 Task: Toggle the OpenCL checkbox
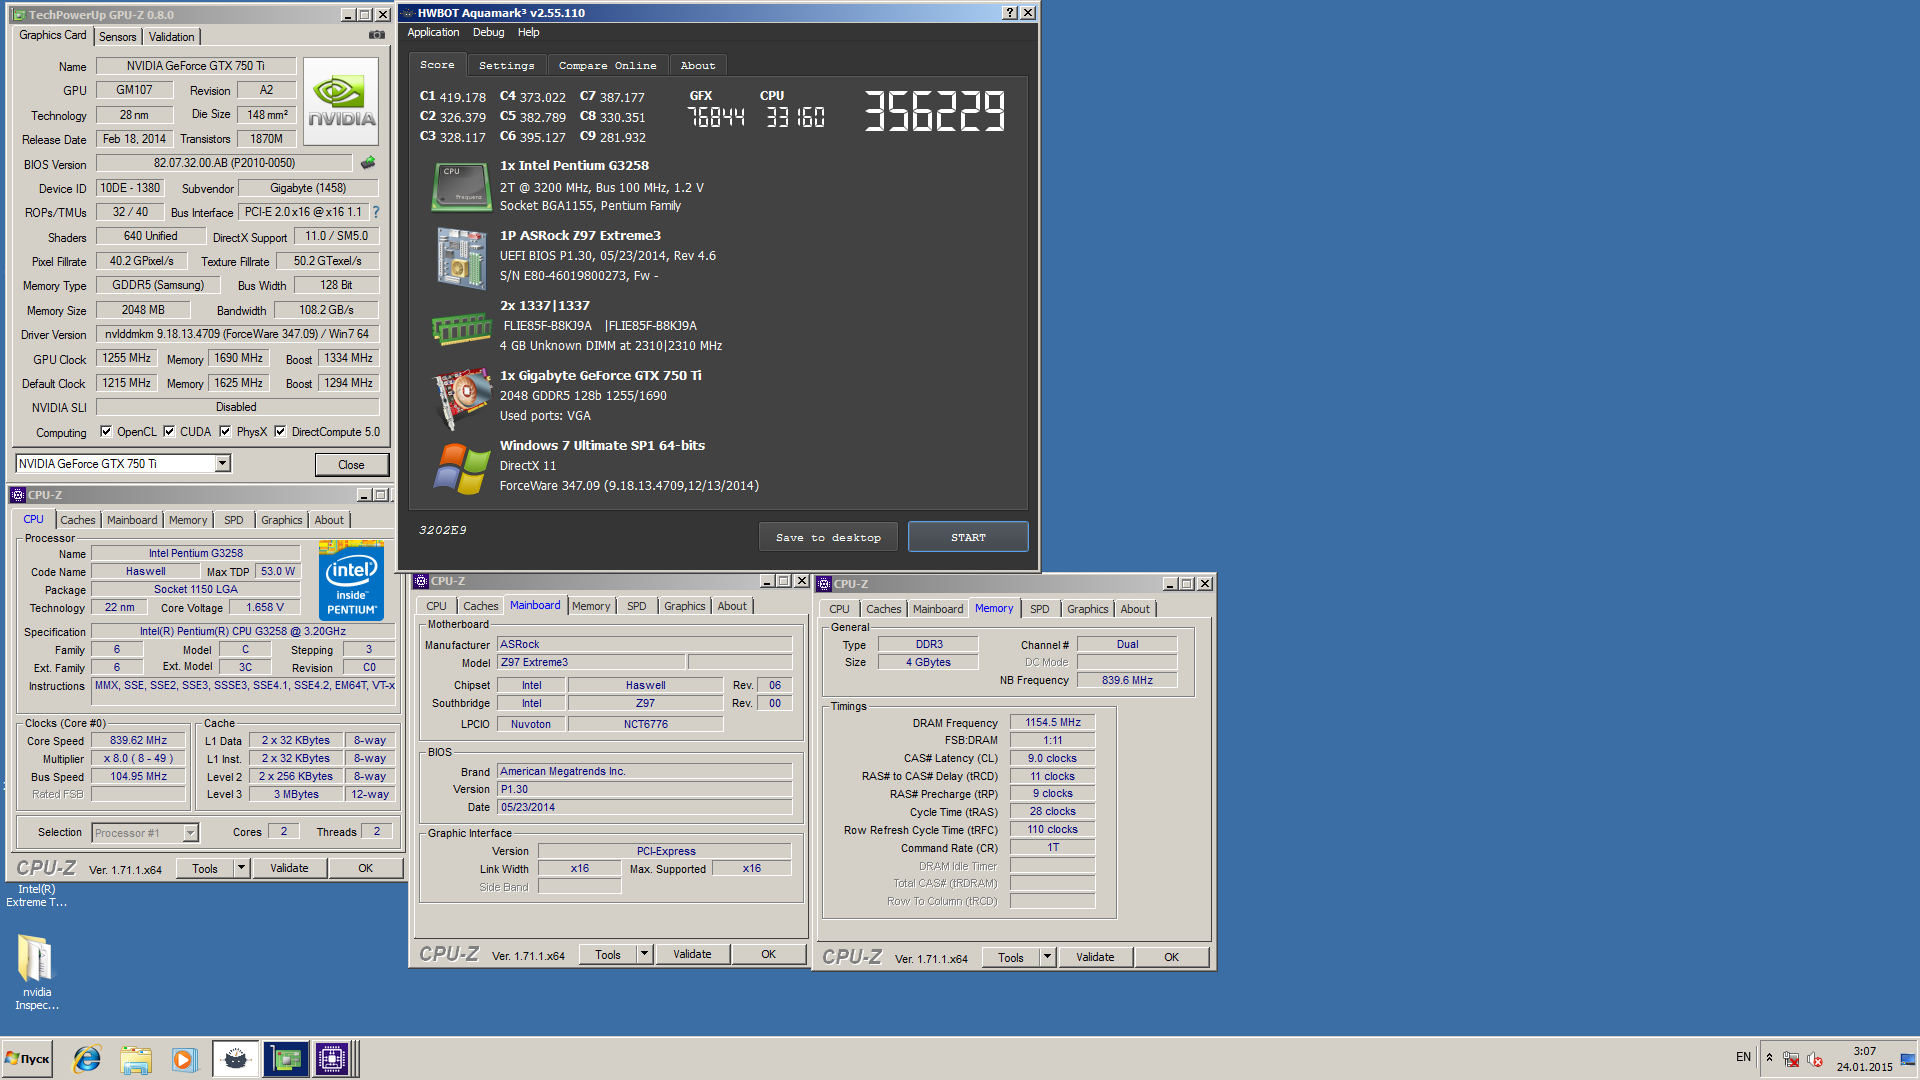pyautogui.click(x=106, y=432)
